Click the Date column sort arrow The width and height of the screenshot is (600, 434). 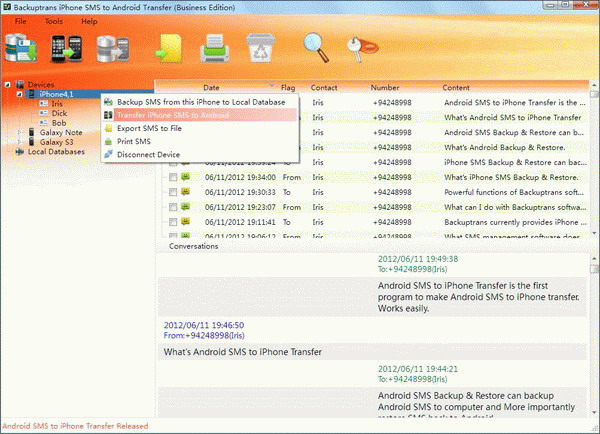coord(272,85)
